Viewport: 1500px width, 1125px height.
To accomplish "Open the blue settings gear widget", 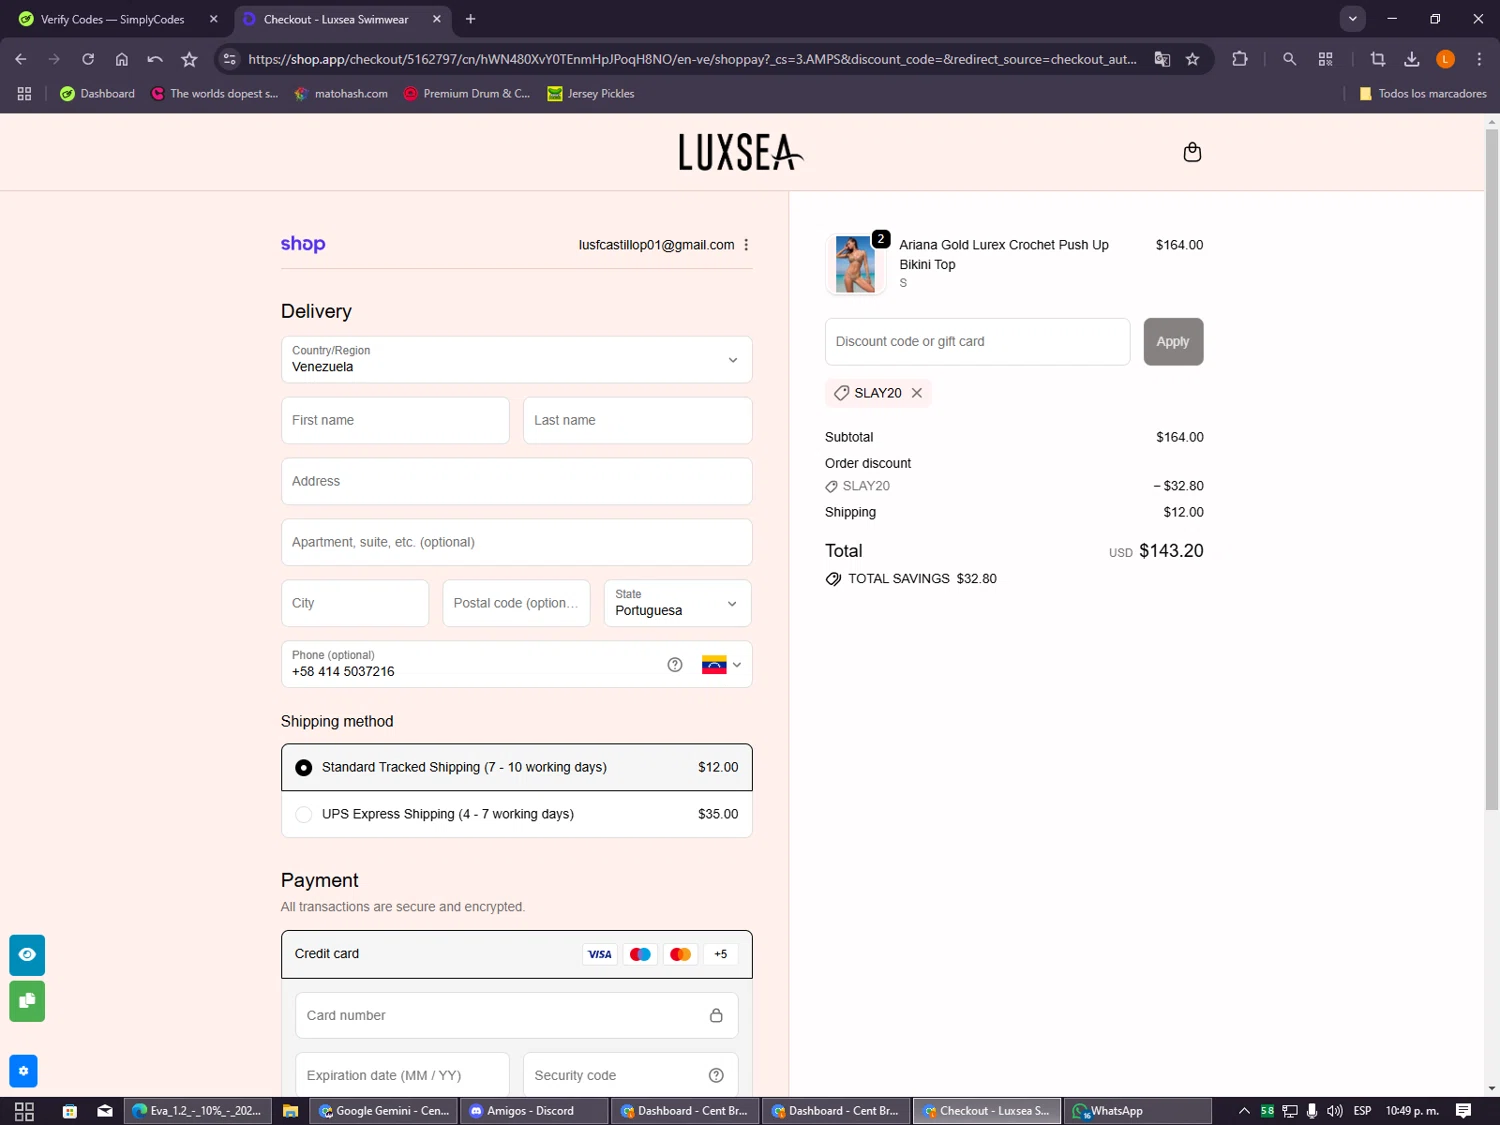I will (x=23, y=1071).
